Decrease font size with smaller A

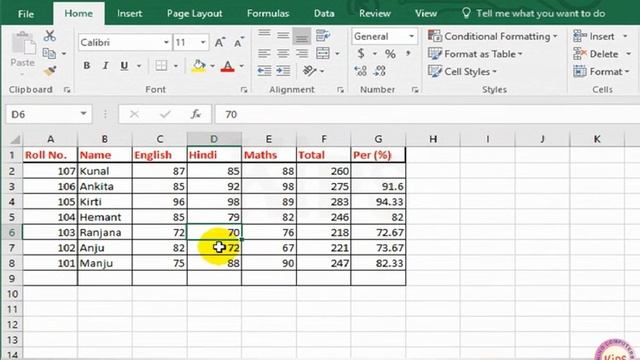(238, 42)
